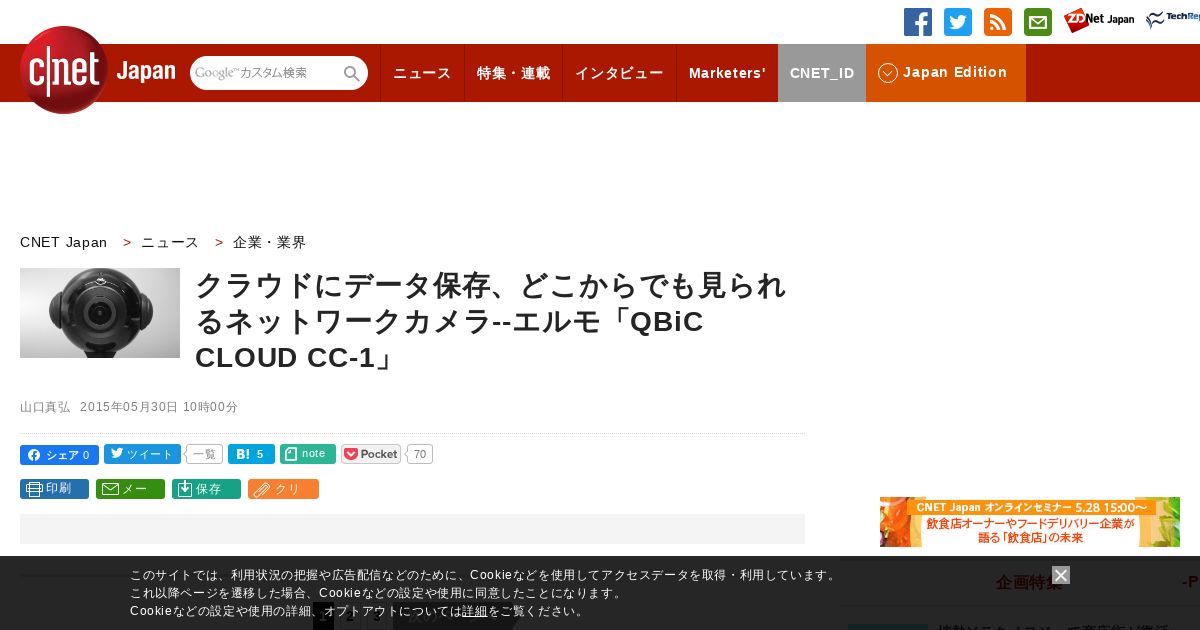Open the tweet 一覧 list button
The width and height of the screenshot is (1200, 630).
click(204, 454)
